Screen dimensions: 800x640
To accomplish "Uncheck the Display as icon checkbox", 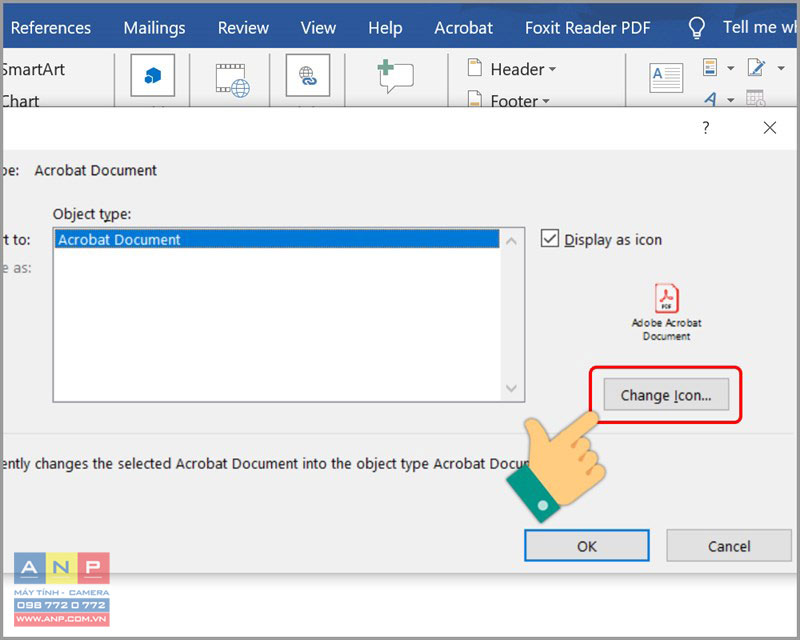I will pyautogui.click(x=549, y=238).
